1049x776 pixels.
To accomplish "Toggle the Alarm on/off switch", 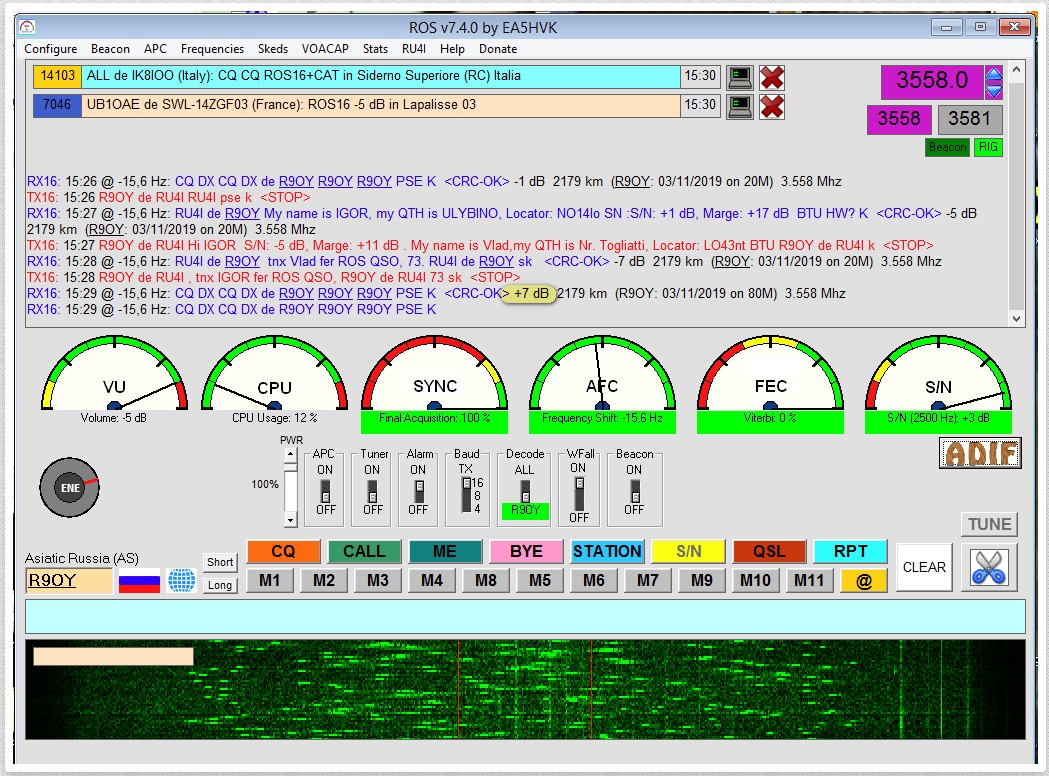I will pyautogui.click(x=418, y=490).
